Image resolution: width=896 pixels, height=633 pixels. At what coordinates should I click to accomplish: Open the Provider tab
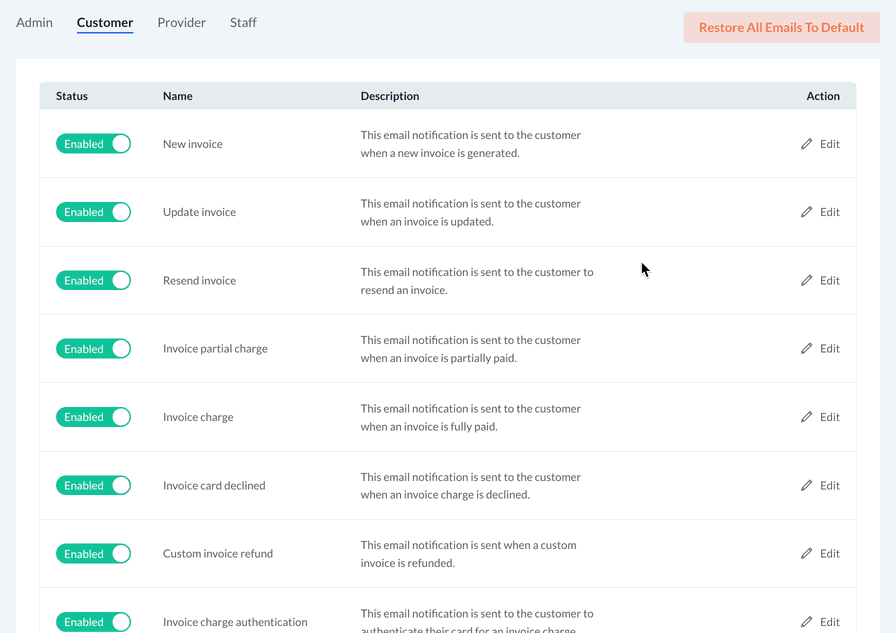181,22
